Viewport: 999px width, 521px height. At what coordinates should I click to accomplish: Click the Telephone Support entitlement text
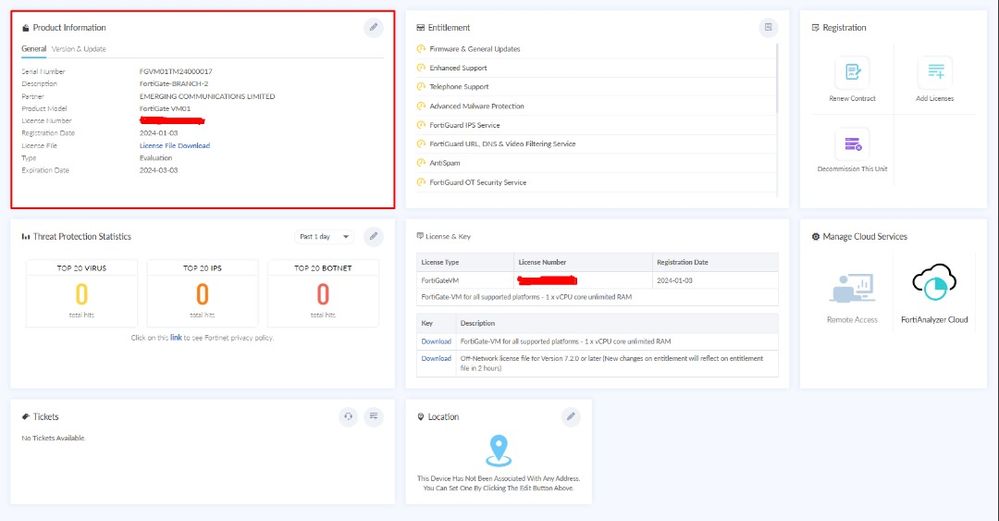click(x=459, y=87)
